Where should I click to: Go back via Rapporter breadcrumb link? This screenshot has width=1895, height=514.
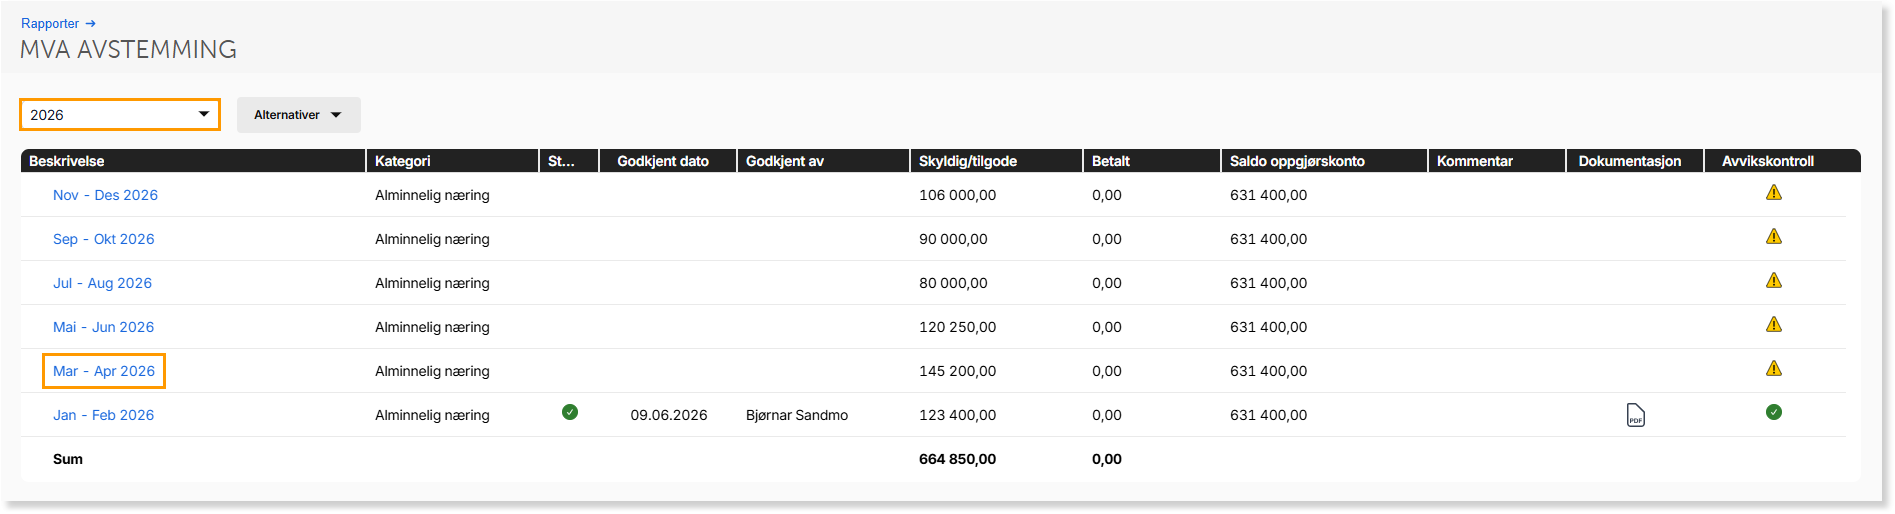point(50,23)
